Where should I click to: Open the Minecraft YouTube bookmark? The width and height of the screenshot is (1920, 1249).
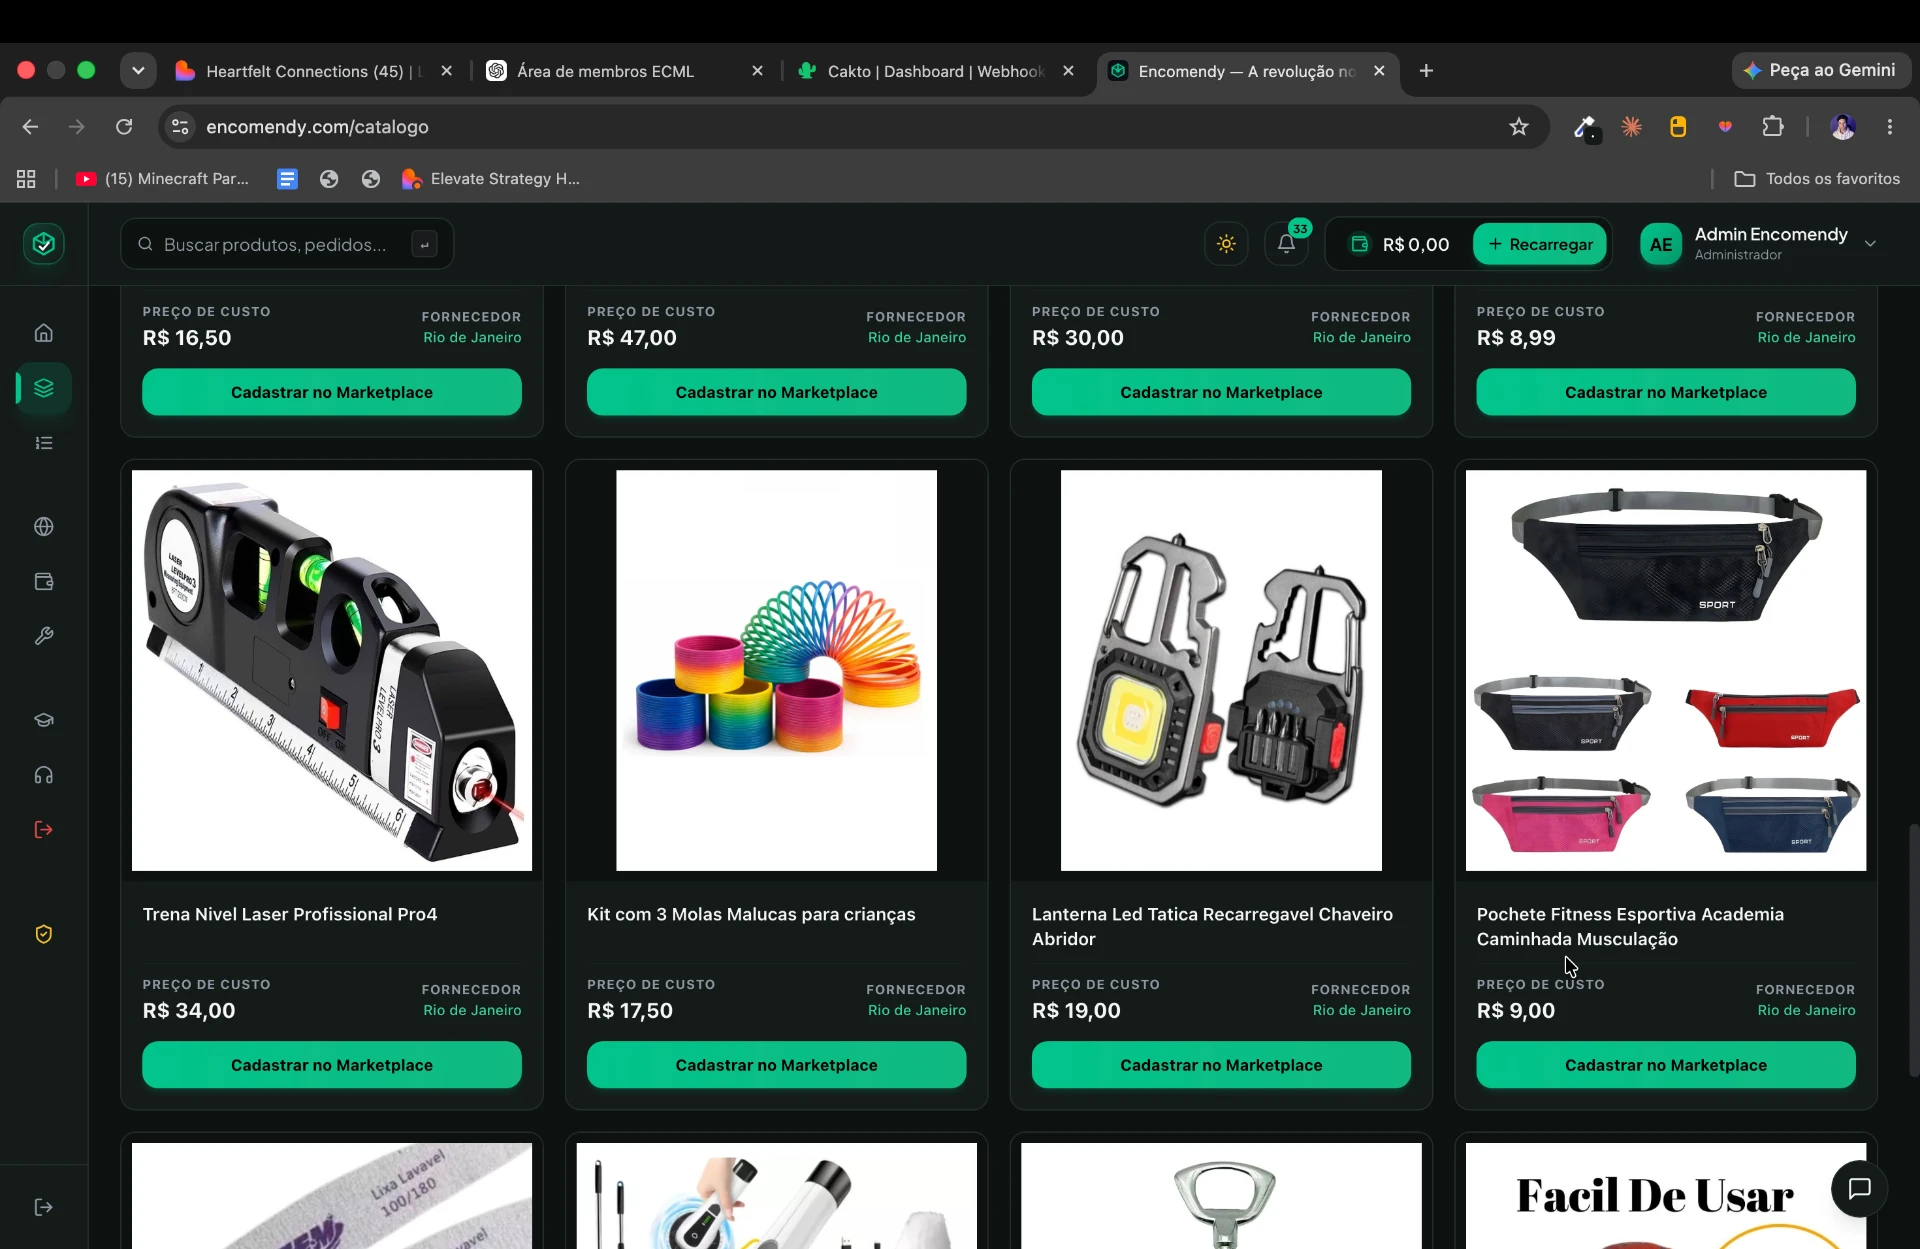click(x=163, y=179)
